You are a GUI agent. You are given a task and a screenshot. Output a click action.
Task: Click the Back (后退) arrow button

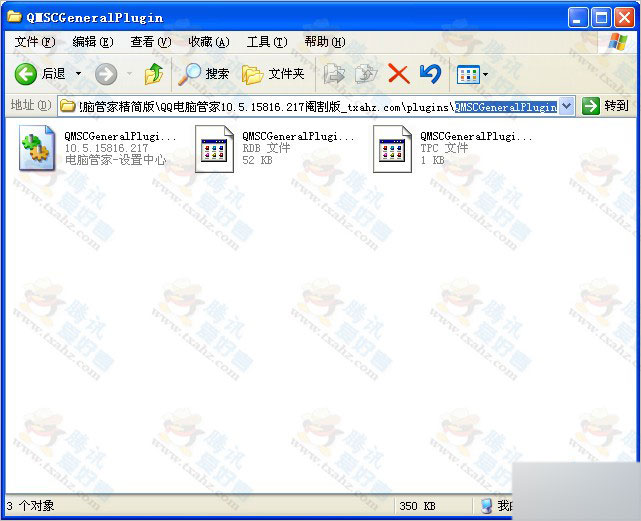[x=27, y=74]
